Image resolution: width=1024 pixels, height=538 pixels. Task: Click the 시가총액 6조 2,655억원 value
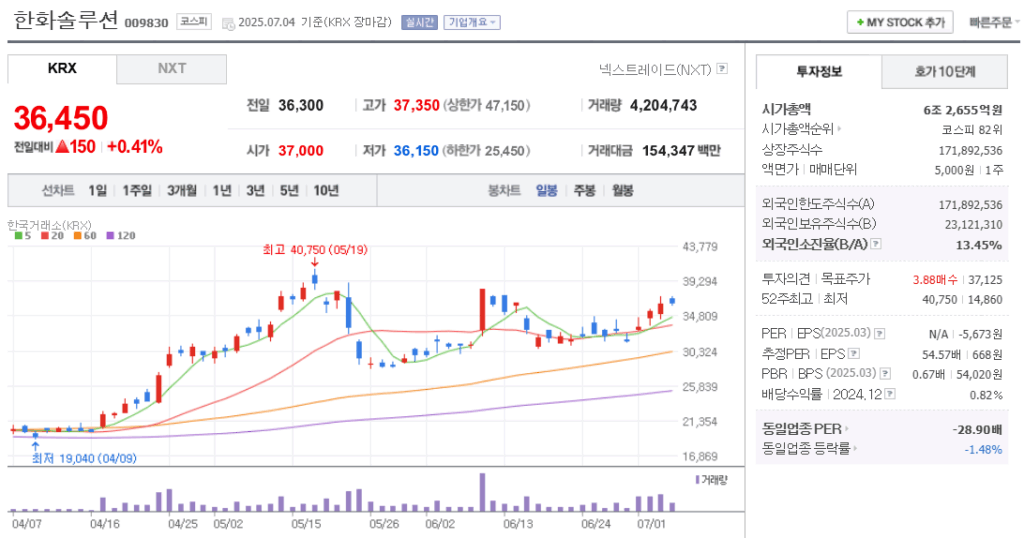point(963,110)
